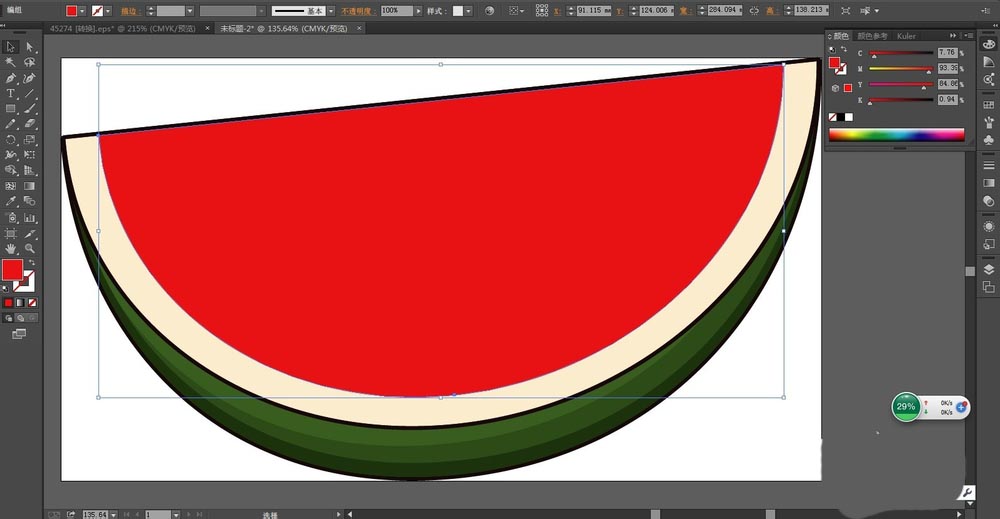This screenshot has height=519, width=1000.
Task: Open stroke weight dropdown
Action: click(190, 11)
